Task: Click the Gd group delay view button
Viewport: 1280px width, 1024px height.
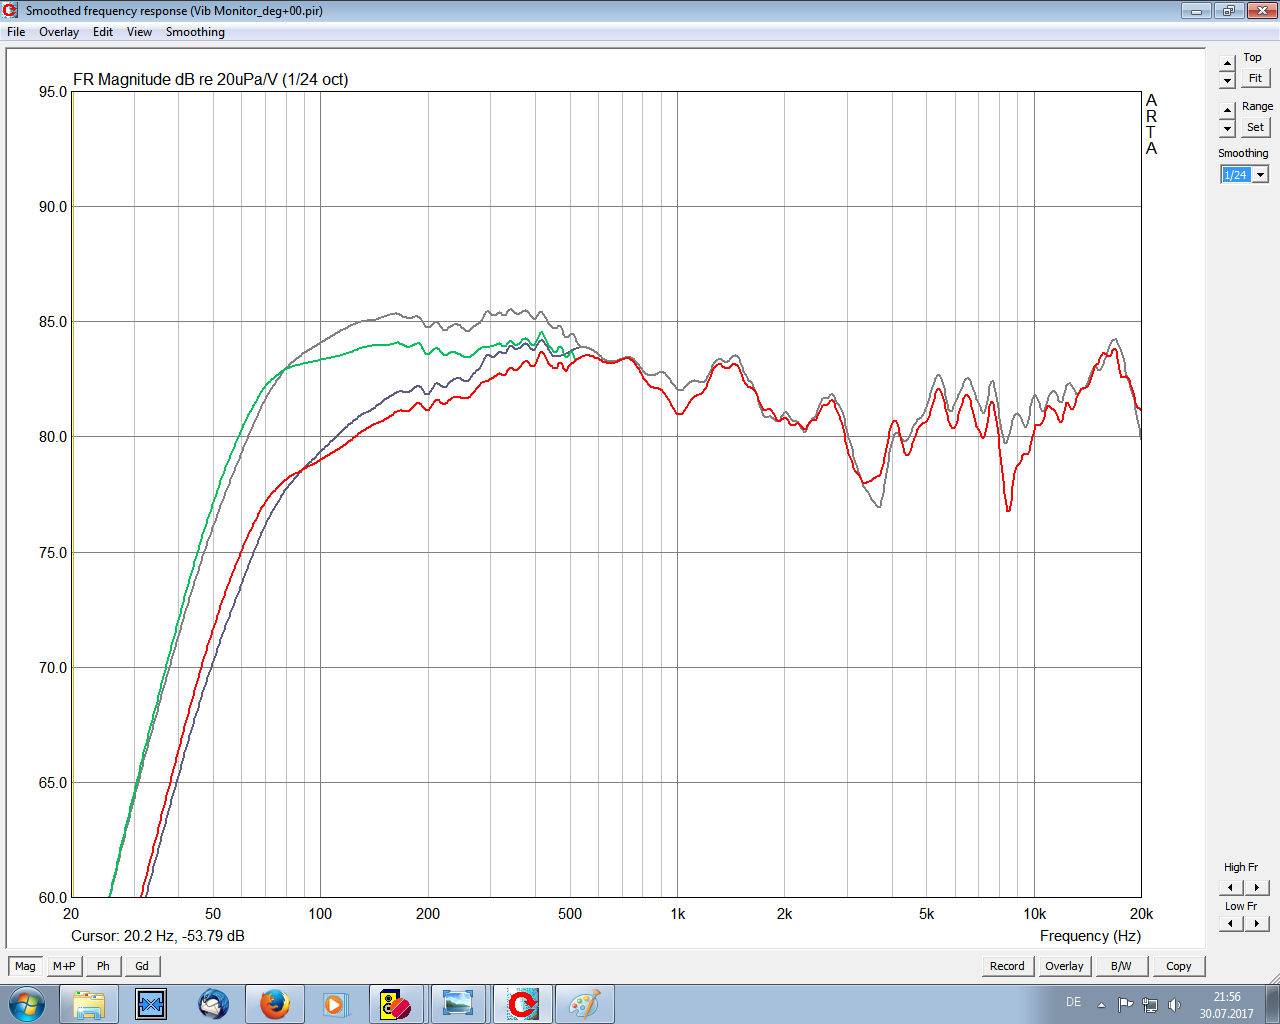Action: [142, 966]
